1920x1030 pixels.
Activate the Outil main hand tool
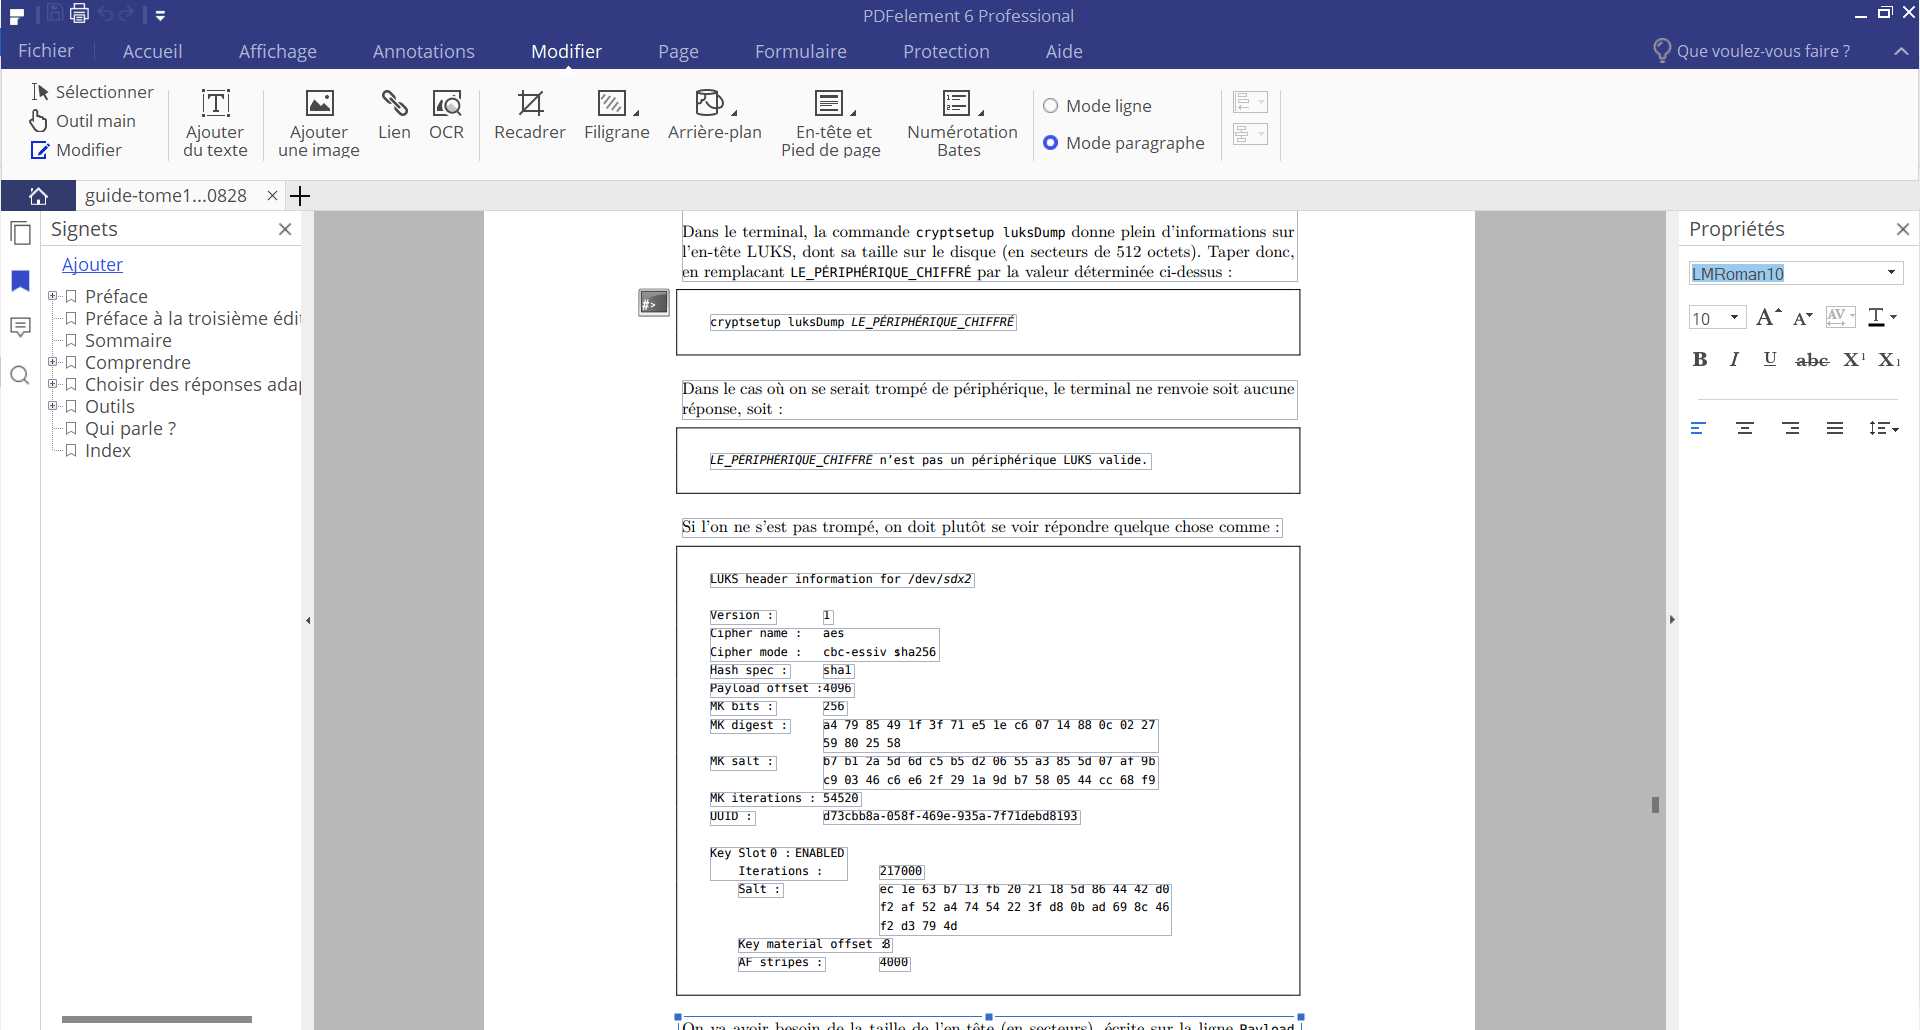point(83,121)
